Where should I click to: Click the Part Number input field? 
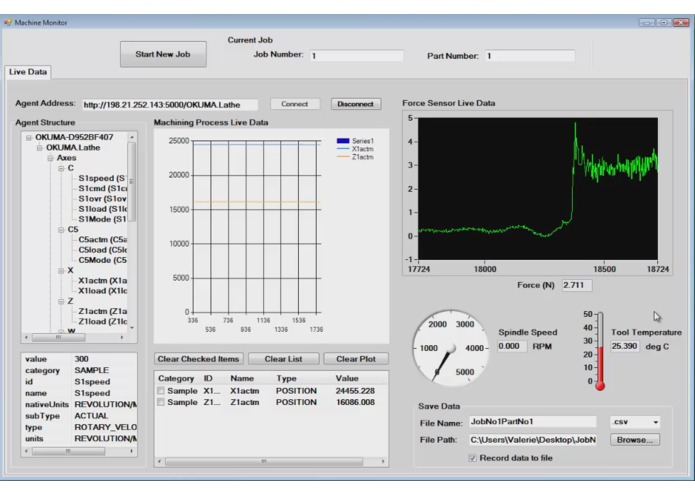pyautogui.click(x=530, y=56)
